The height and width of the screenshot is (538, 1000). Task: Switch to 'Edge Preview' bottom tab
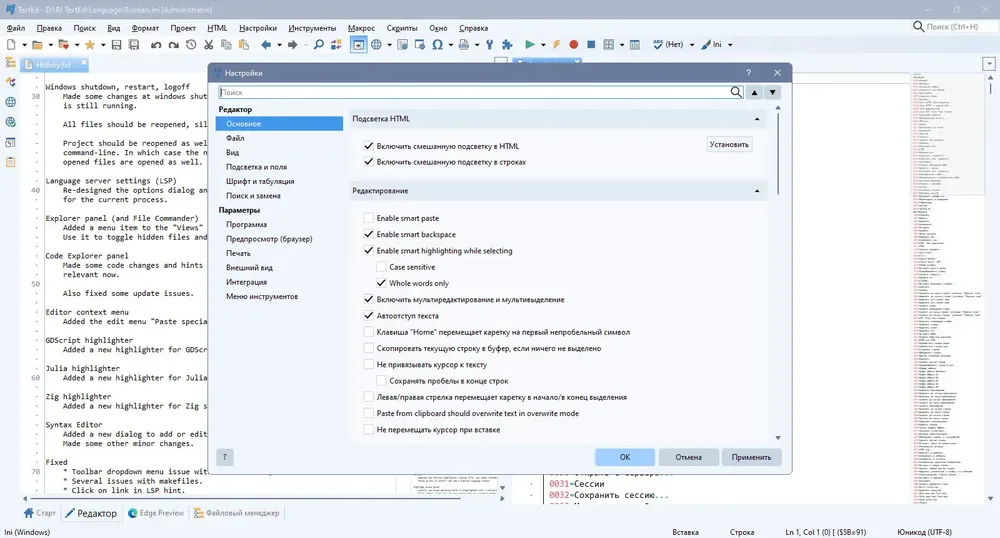tap(156, 513)
